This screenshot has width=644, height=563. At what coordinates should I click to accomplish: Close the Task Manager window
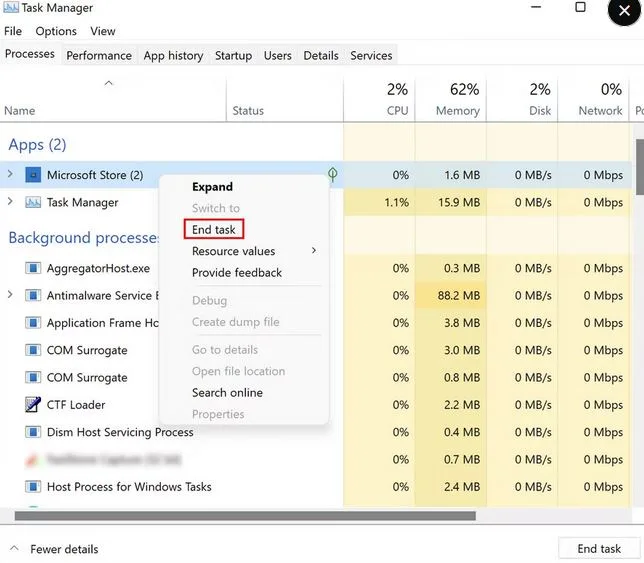[624, 10]
